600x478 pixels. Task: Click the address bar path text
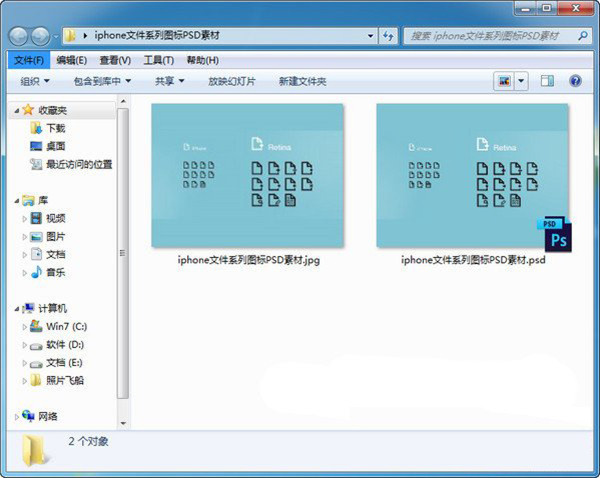click(x=157, y=36)
